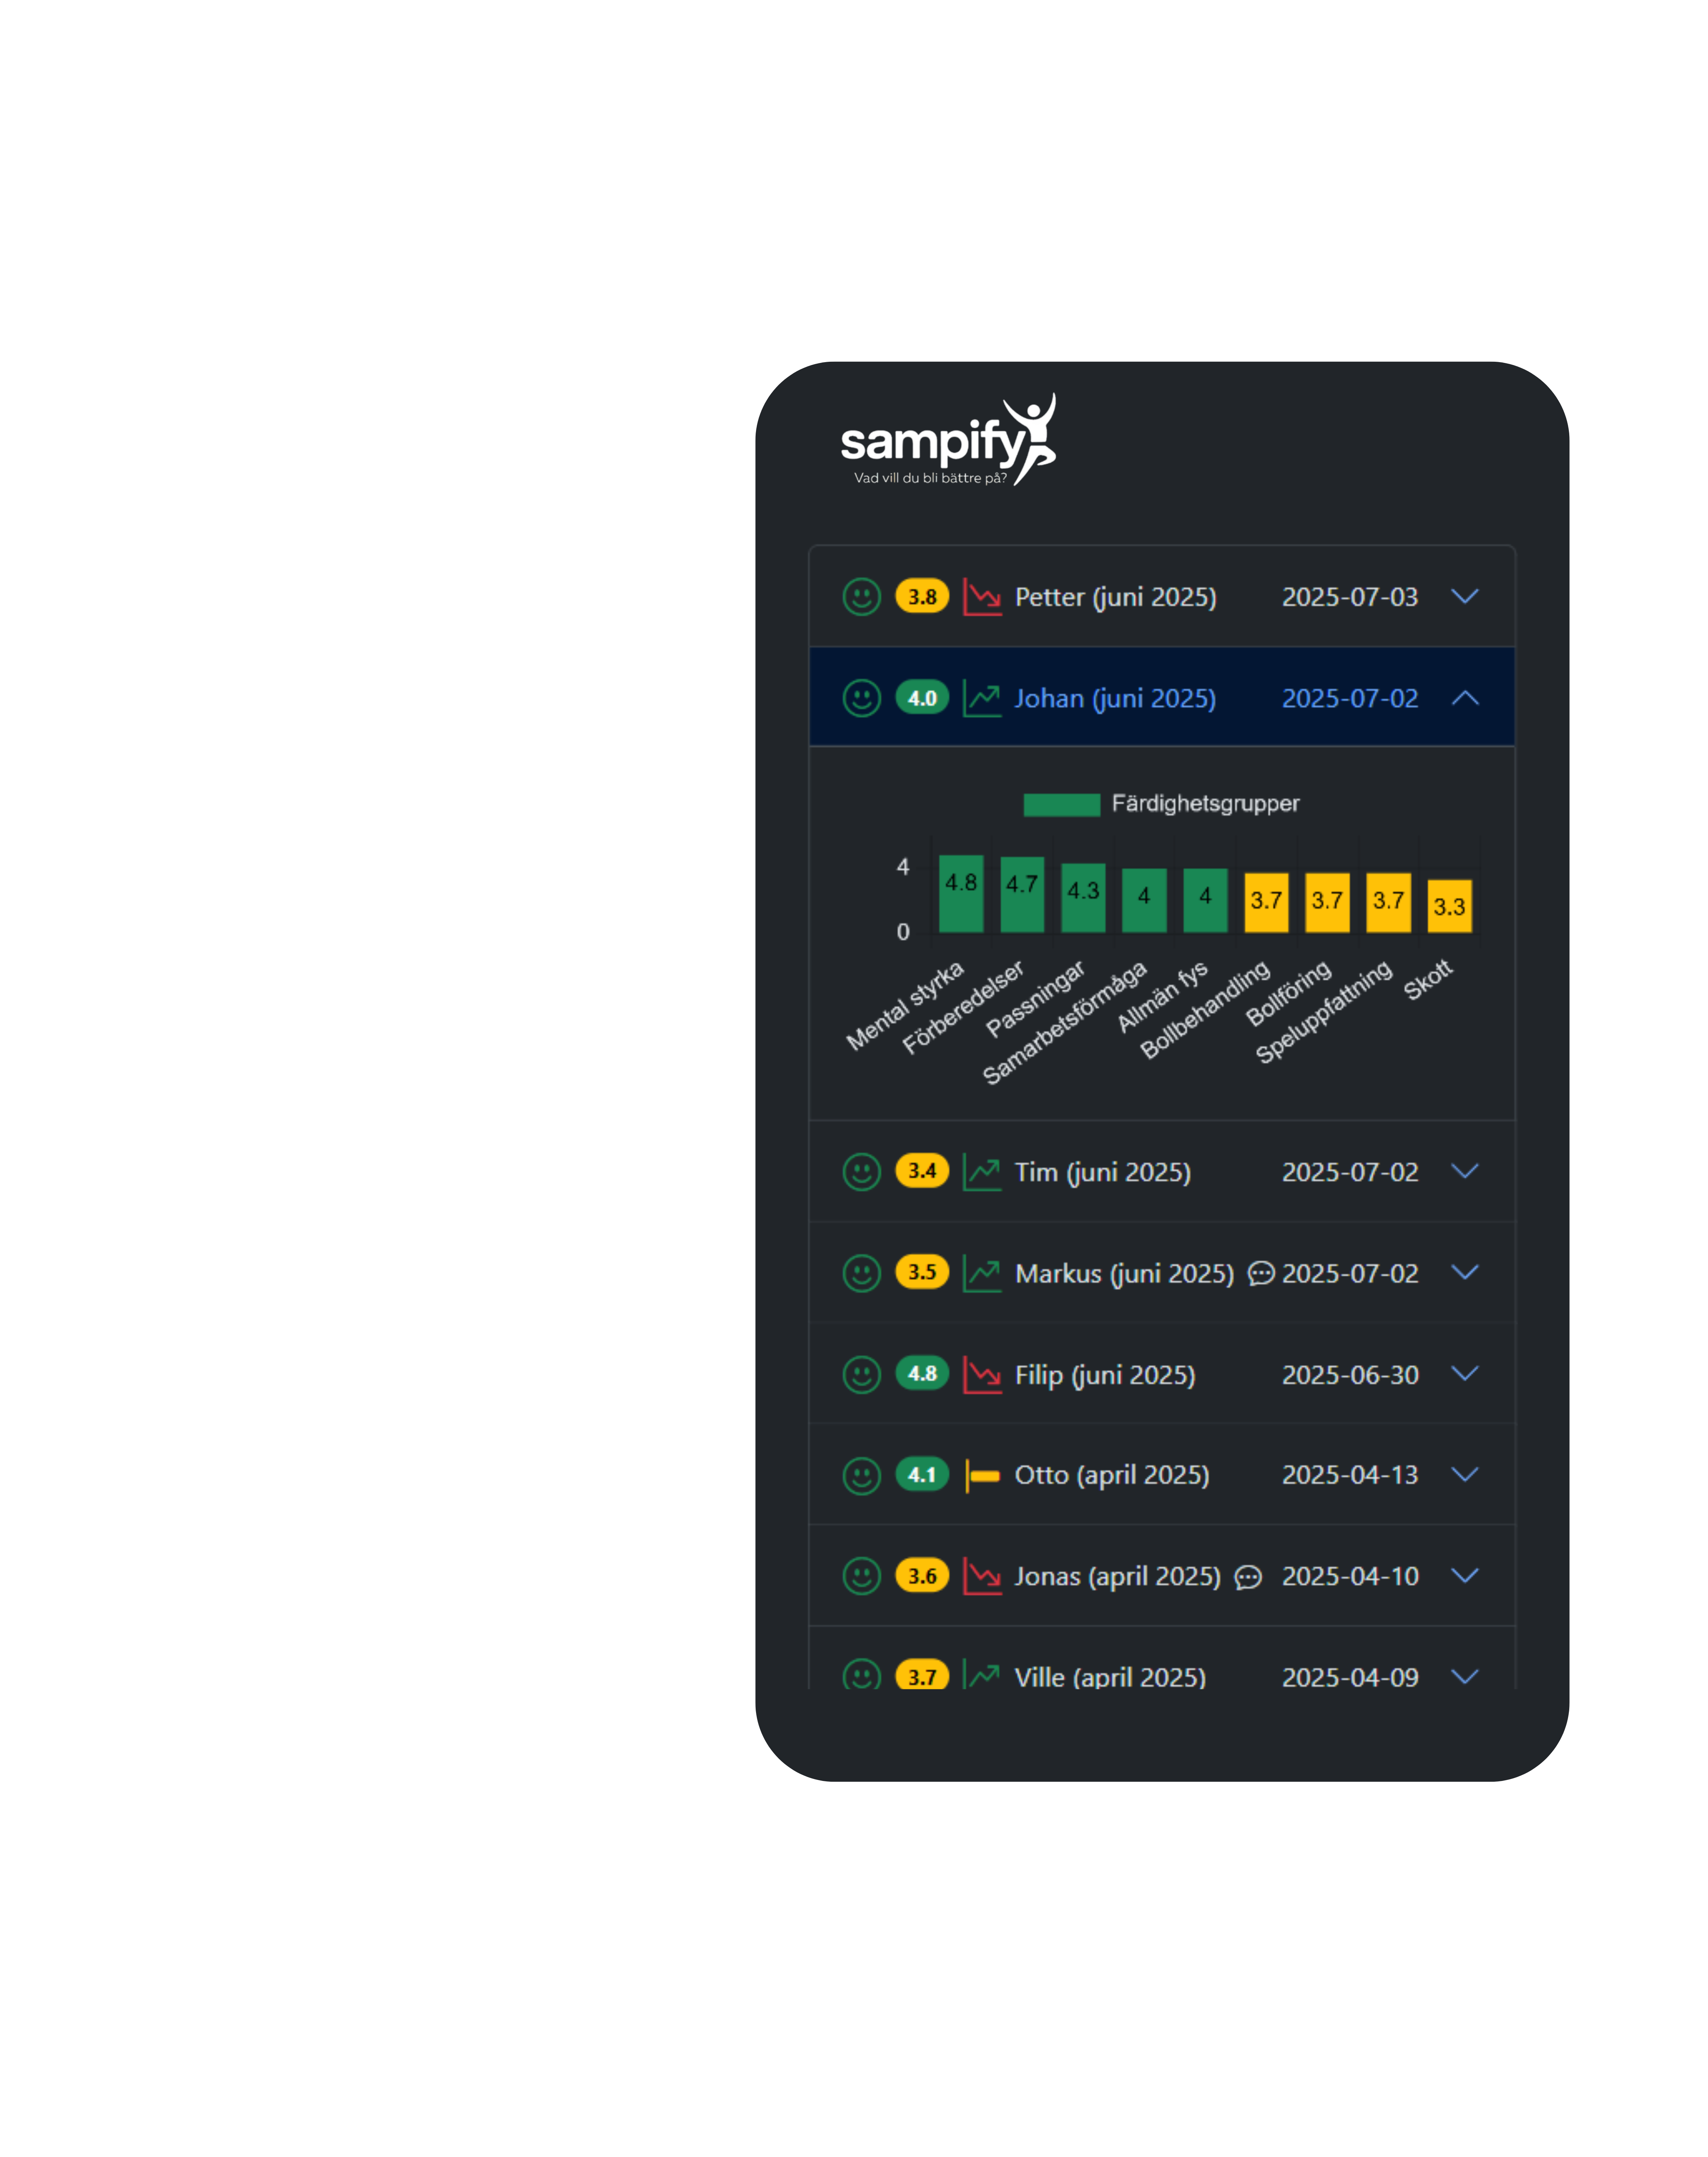Screen dimensions: 1708x2157
Task: Click the Ville (april 2025) name
Action: [1110, 1677]
